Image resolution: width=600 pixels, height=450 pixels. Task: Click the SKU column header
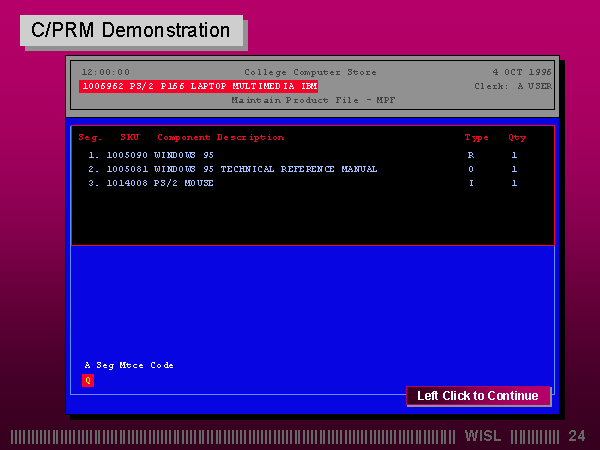pos(130,137)
